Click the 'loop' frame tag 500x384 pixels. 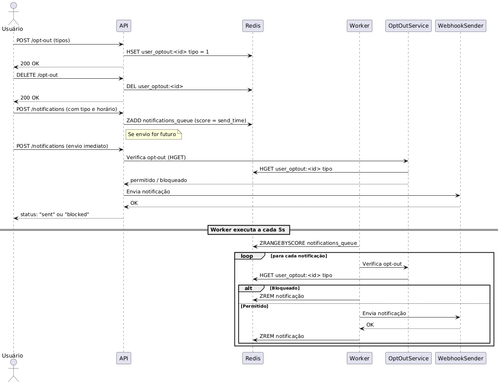pyautogui.click(x=249, y=256)
